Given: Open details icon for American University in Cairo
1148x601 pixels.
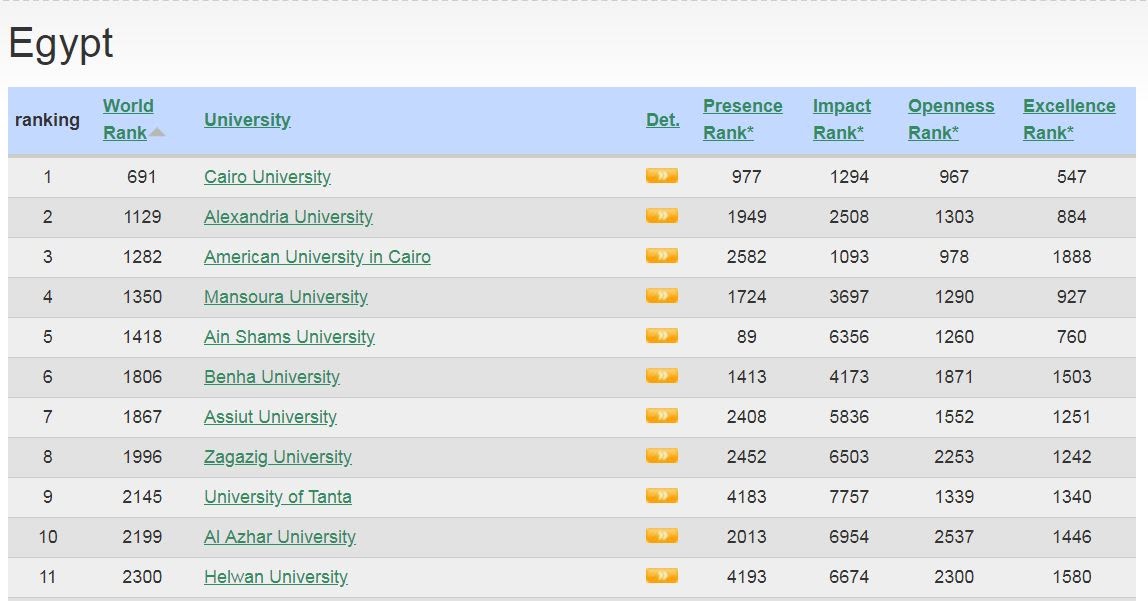Looking at the screenshot, I should [661, 255].
